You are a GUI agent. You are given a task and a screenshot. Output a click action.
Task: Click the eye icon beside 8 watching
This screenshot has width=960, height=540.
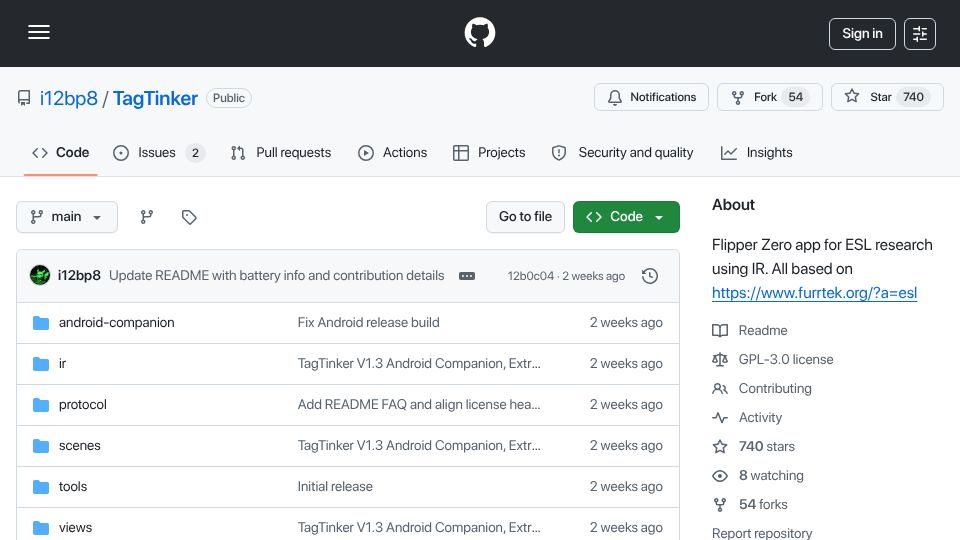pos(720,476)
